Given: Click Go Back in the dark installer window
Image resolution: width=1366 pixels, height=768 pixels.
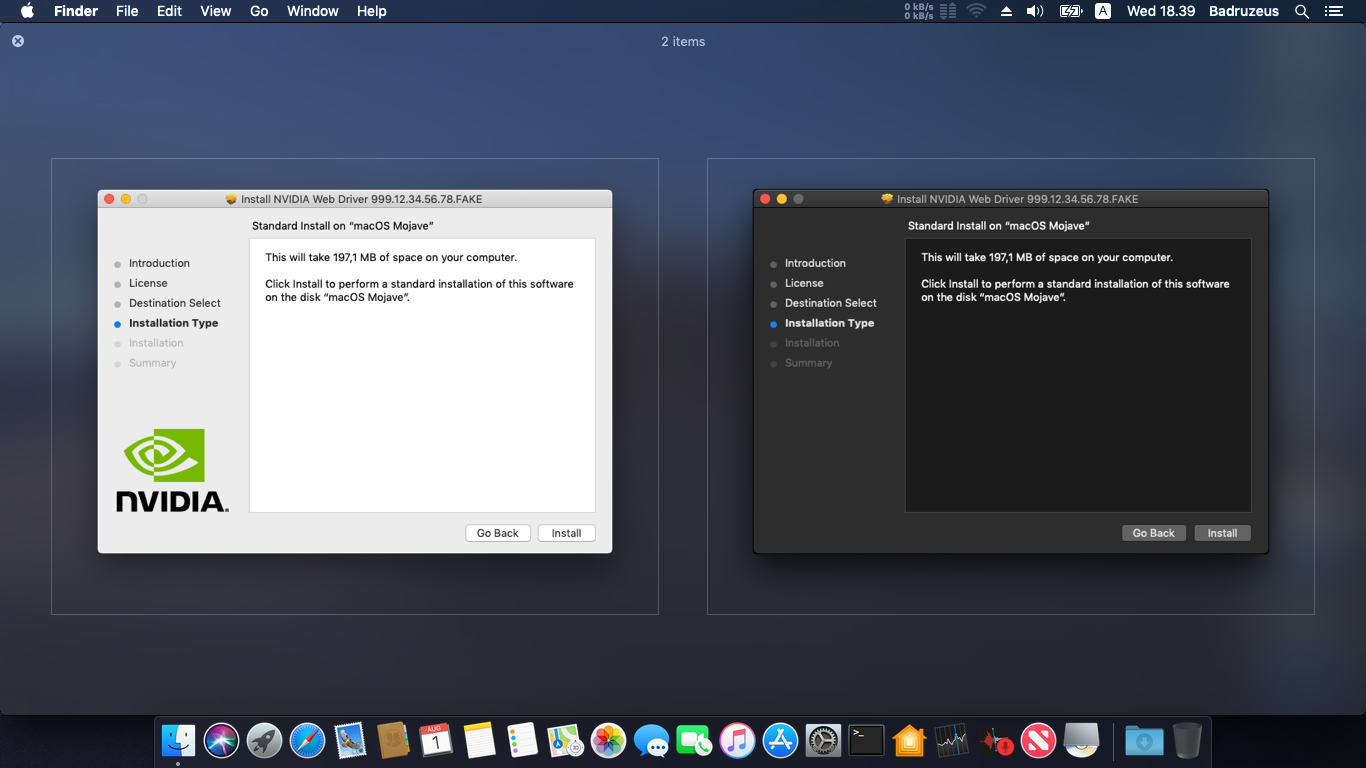Looking at the screenshot, I should pyautogui.click(x=1153, y=533).
